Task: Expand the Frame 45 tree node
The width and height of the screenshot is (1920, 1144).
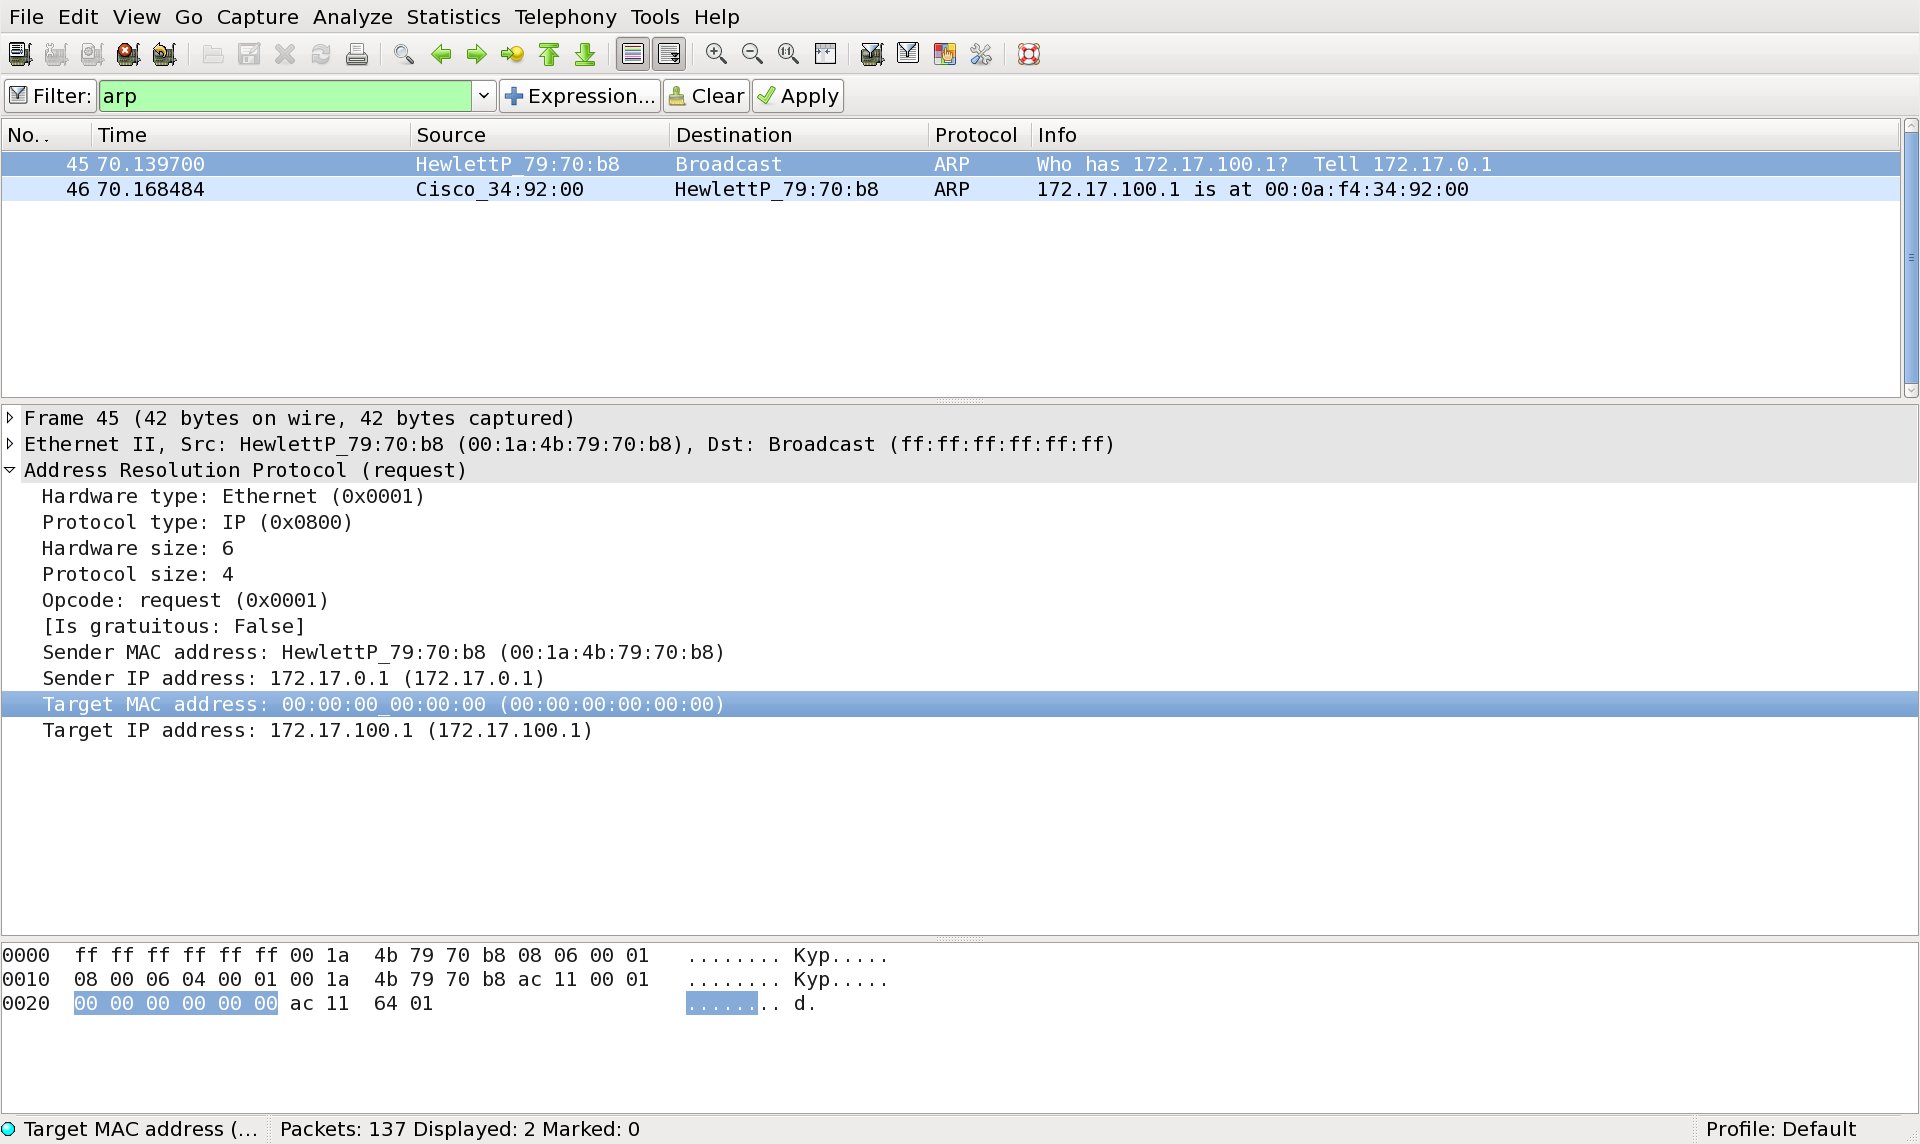Action: (x=10, y=418)
